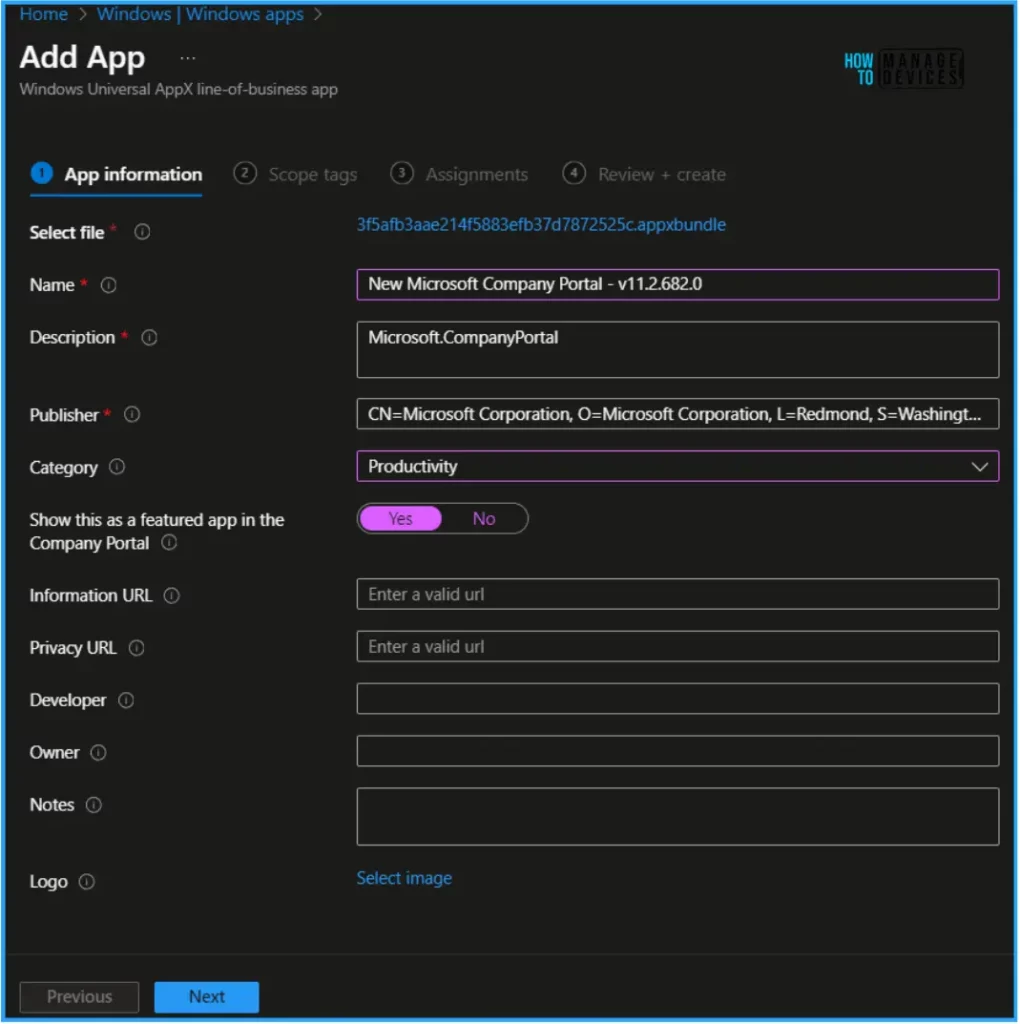Screen dimensions: 1020x1024
Task: Click the Privacy URL input field
Action: [677, 646]
